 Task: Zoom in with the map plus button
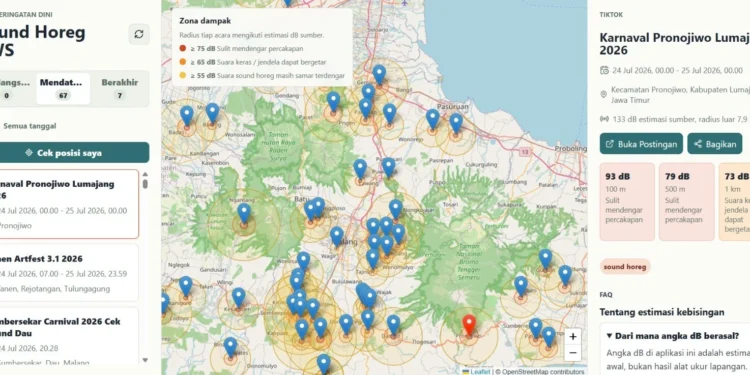click(573, 337)
